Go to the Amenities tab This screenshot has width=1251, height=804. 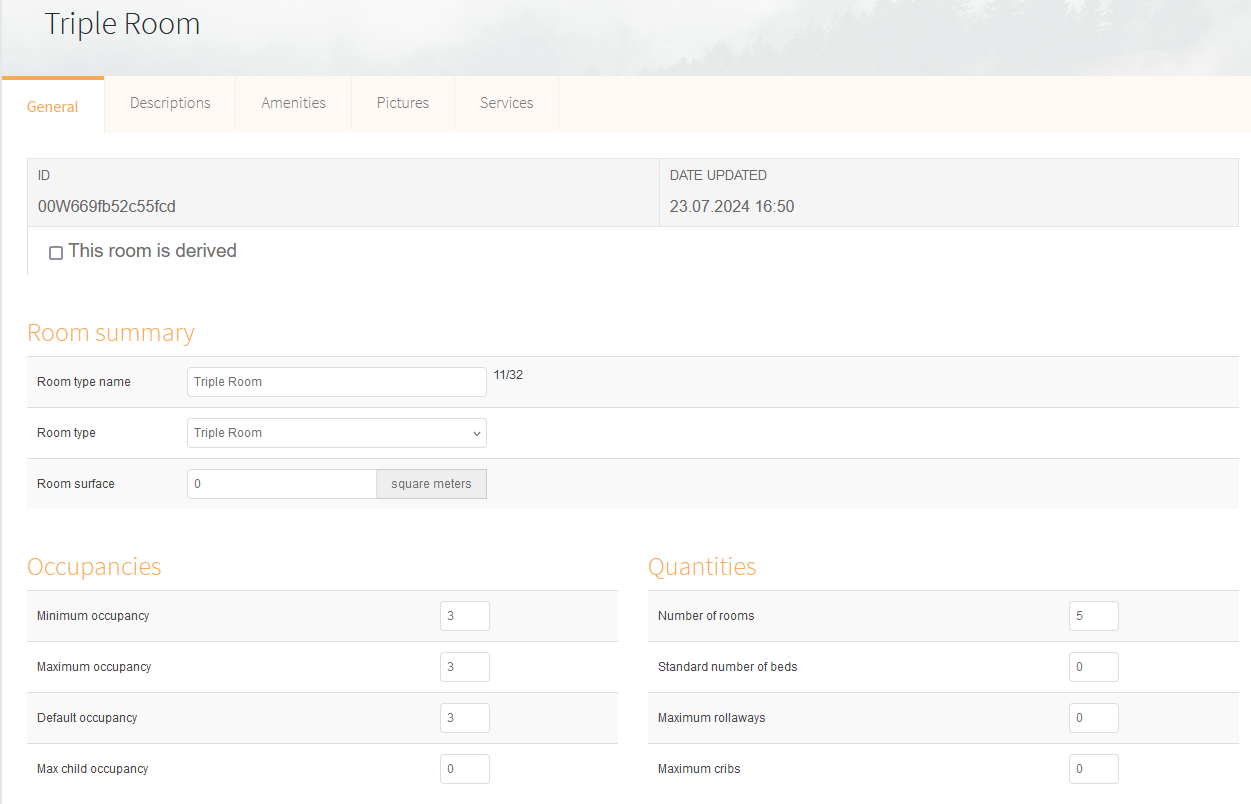[293, 103]
